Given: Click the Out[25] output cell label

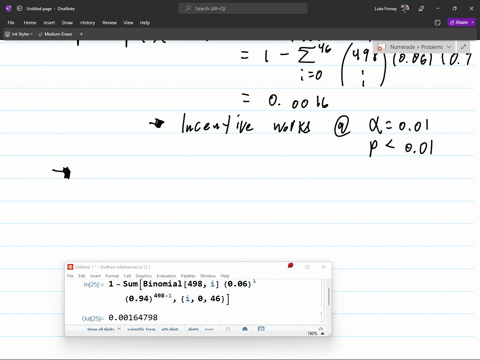Looking at the screenshot, I should 93,319.
